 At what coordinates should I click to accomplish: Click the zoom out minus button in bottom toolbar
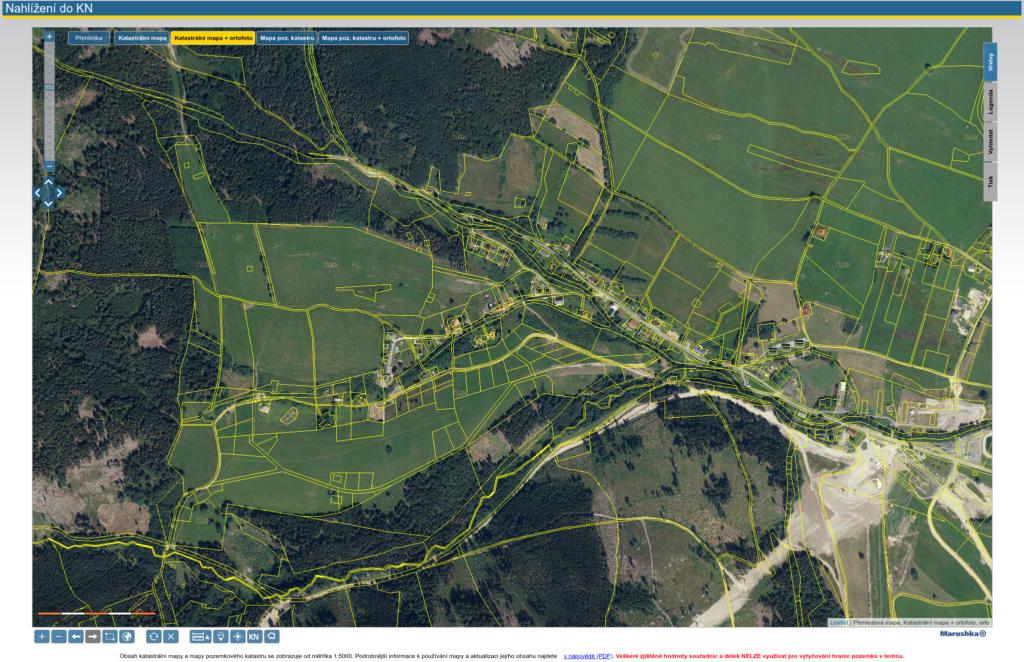pos(58,636)
